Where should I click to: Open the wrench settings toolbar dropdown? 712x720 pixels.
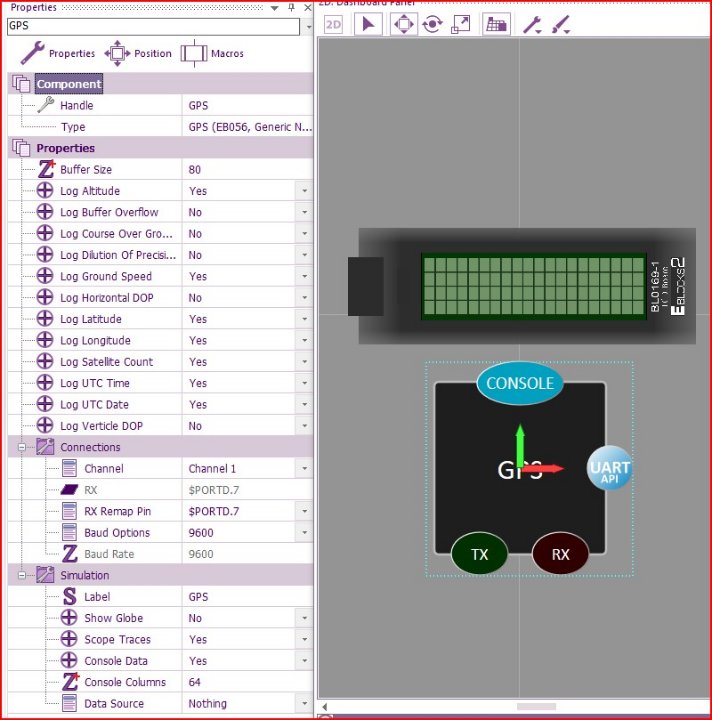point(531,24)
